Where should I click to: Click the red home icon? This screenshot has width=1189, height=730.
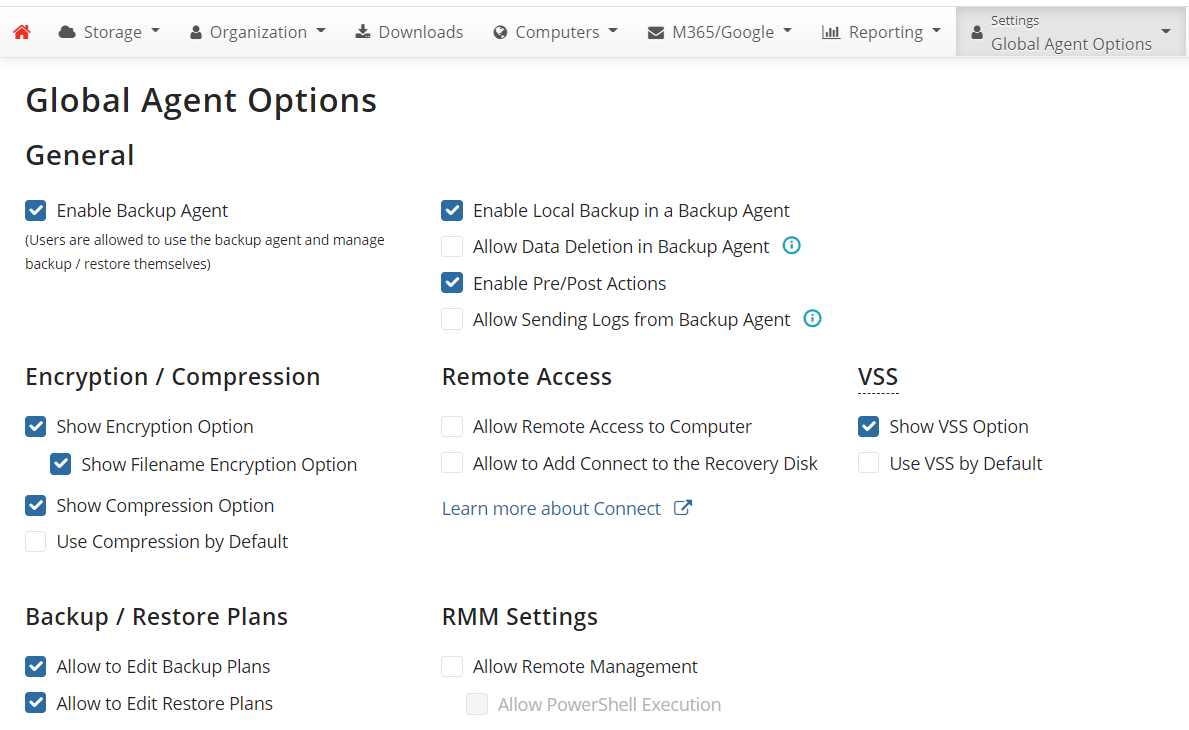22,32
